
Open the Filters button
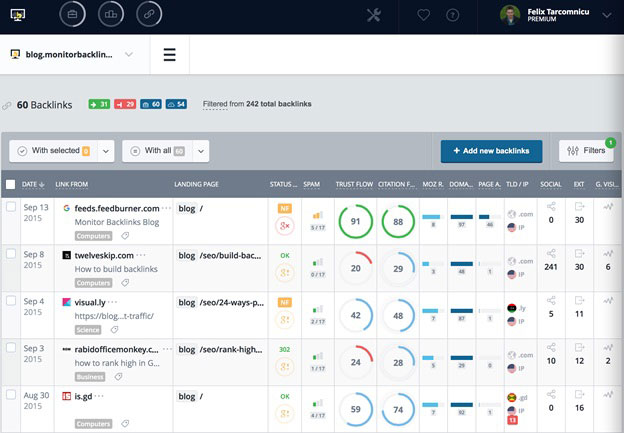click(586, 151)
